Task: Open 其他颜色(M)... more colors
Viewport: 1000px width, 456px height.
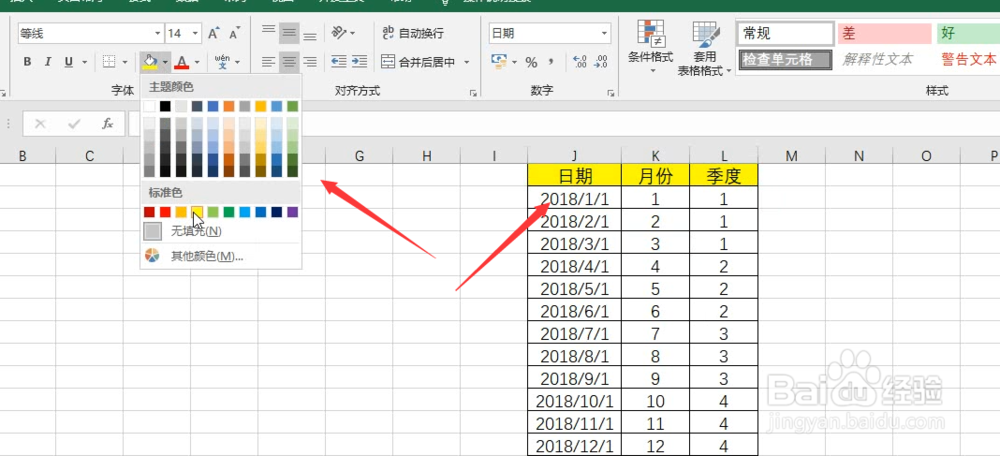Action: 221,256
